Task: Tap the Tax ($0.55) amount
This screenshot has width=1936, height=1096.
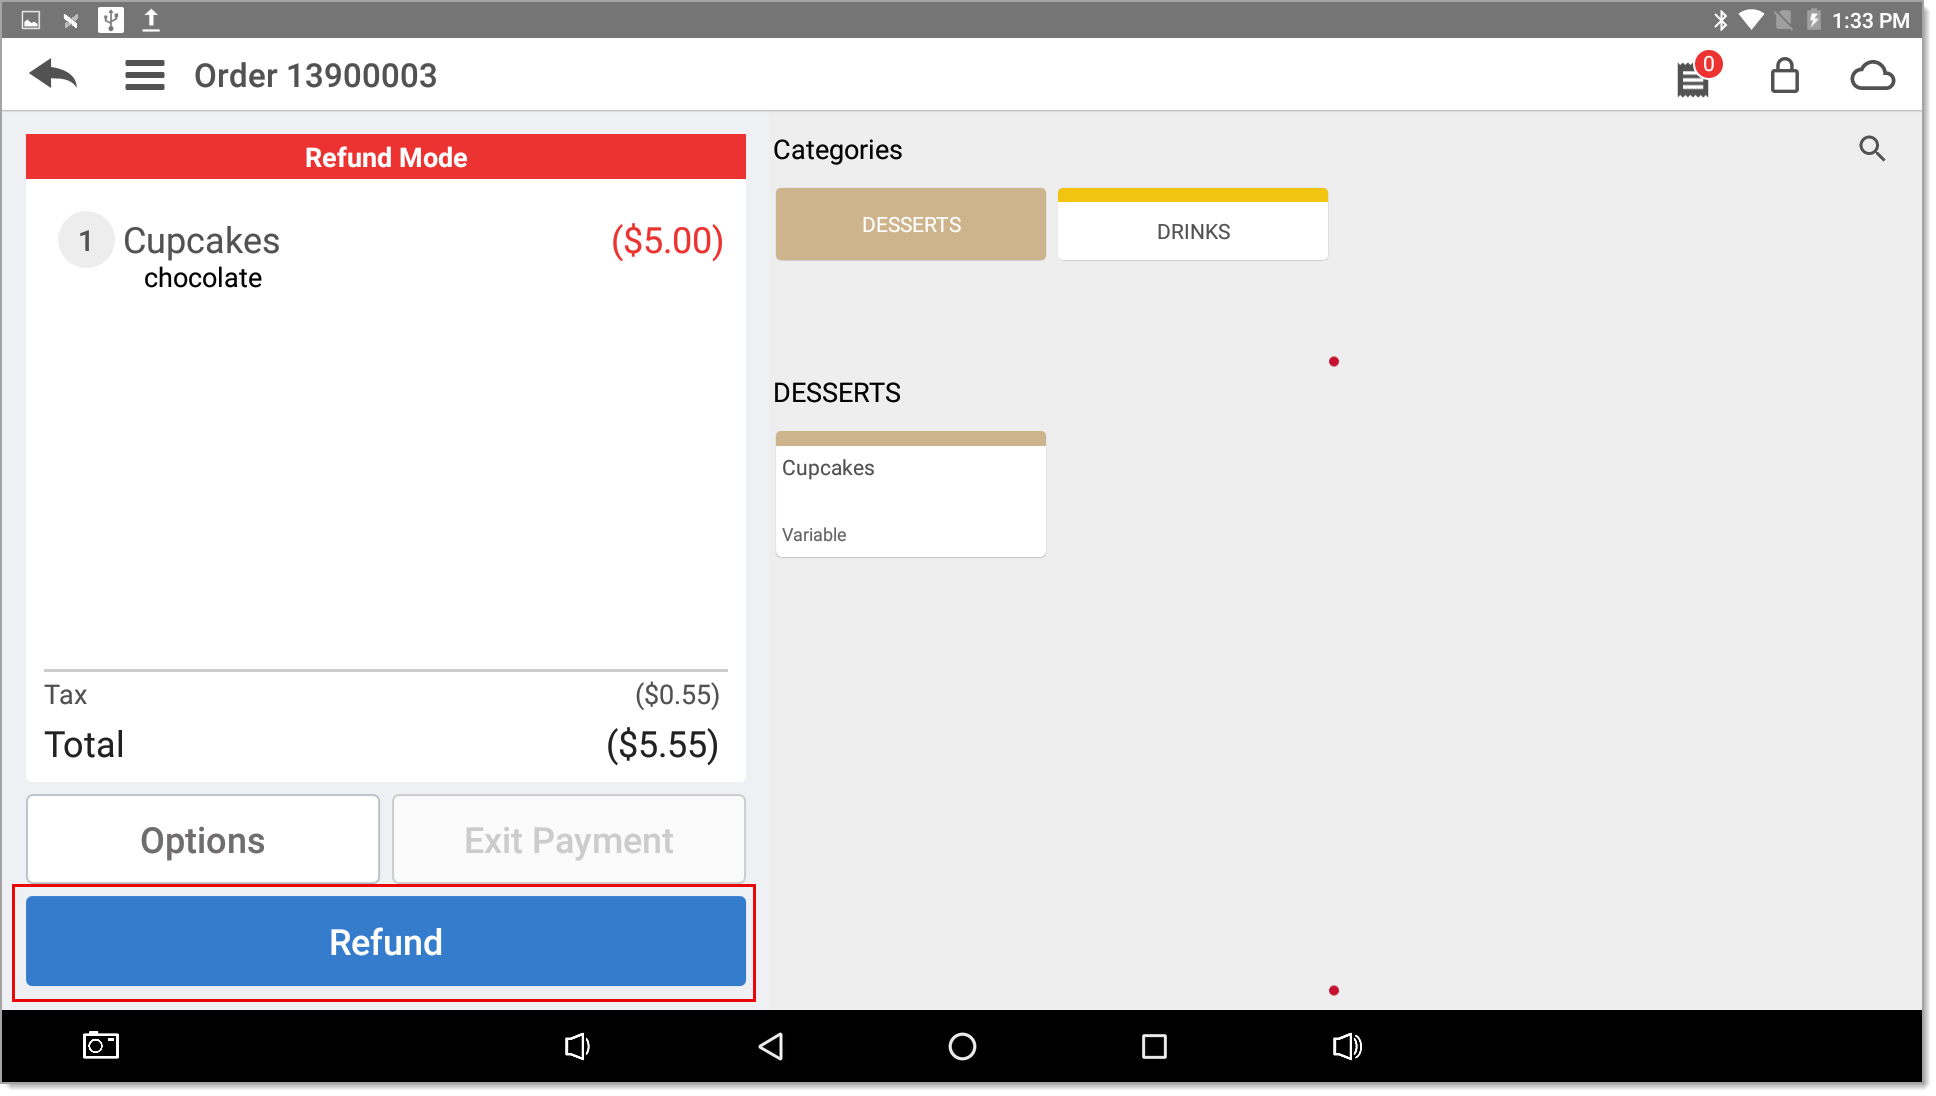Action: (x=677, y=695)
